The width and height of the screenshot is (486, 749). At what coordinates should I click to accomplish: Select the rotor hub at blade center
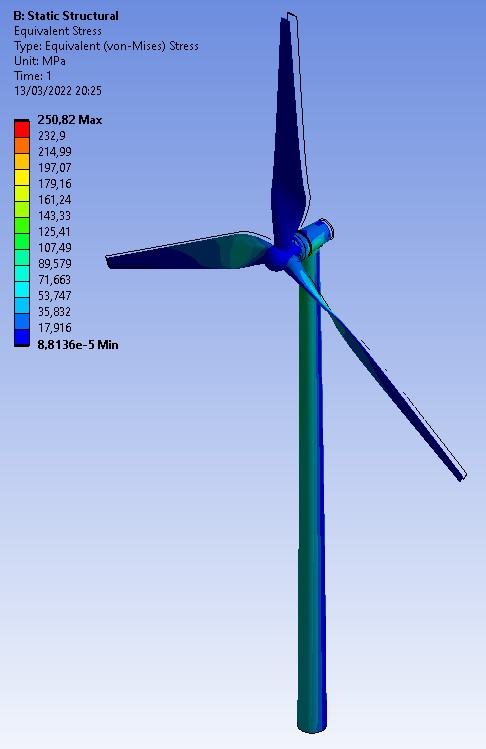point(276,258)
